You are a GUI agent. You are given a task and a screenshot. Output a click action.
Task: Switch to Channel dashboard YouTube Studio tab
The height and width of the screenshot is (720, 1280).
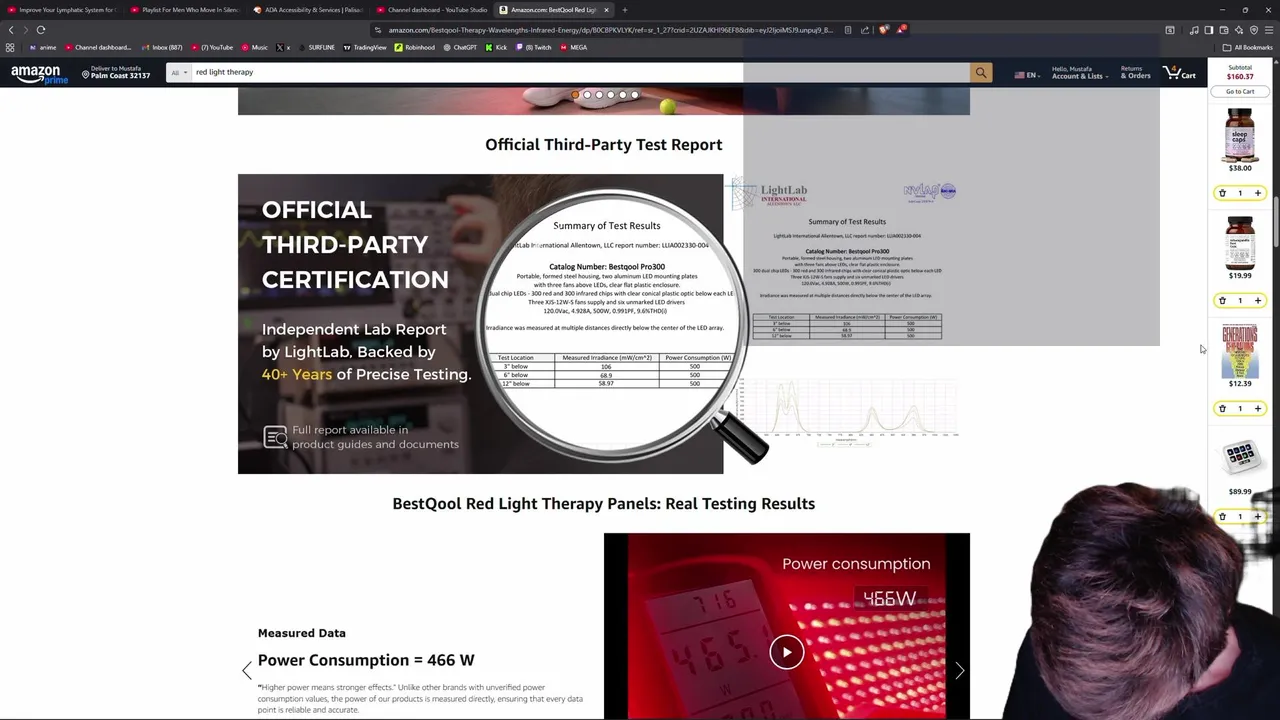(x=432, y=10)
